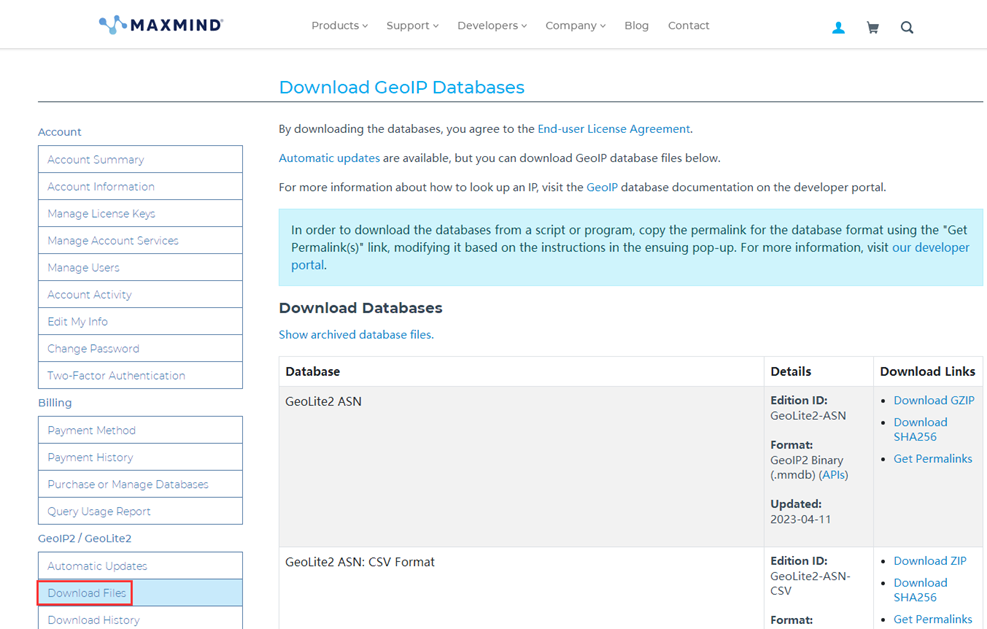Screen dimensions: 987x629
Task: Expand the Company dropdown menu
Action: tap(575, 26)
